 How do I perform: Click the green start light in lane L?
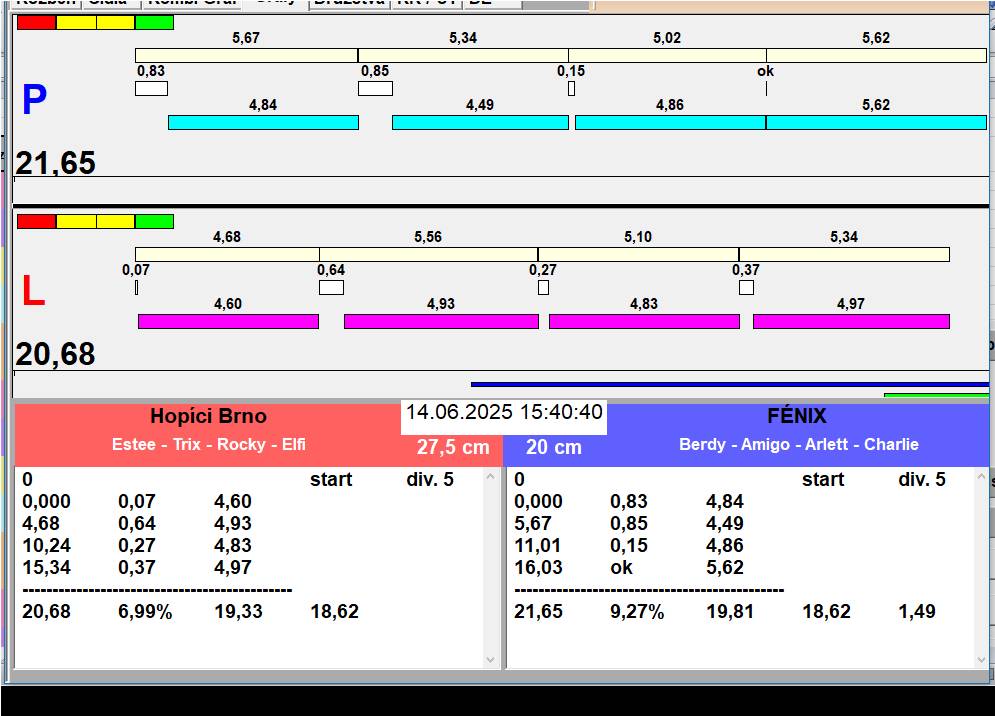coord(154,221)
